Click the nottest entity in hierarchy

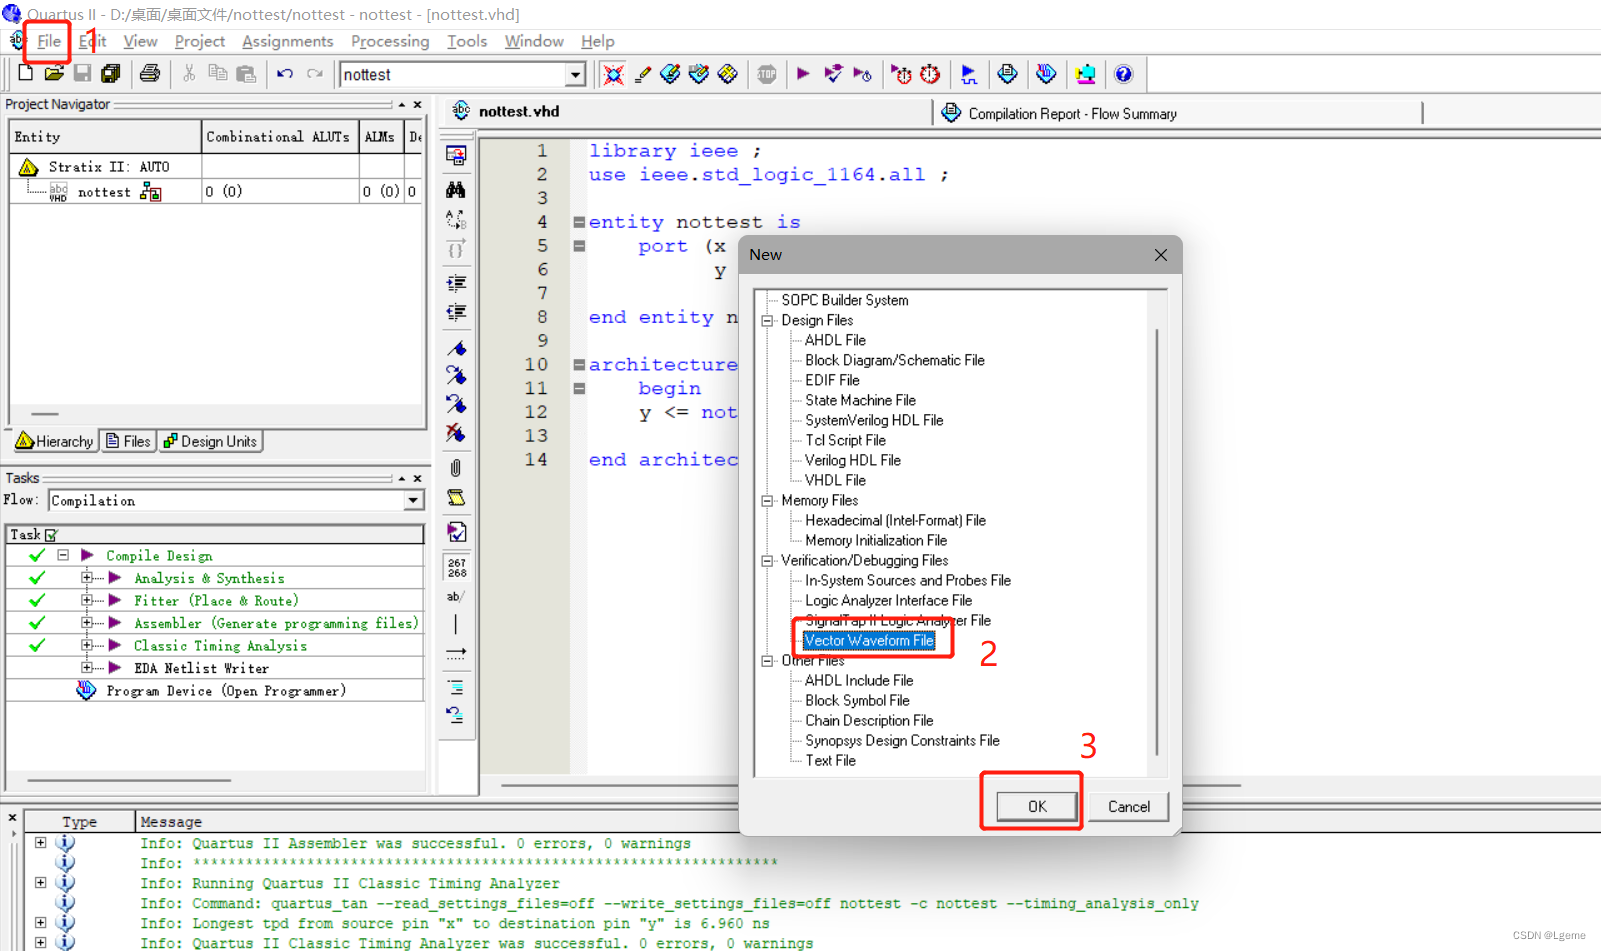point(104,192)
